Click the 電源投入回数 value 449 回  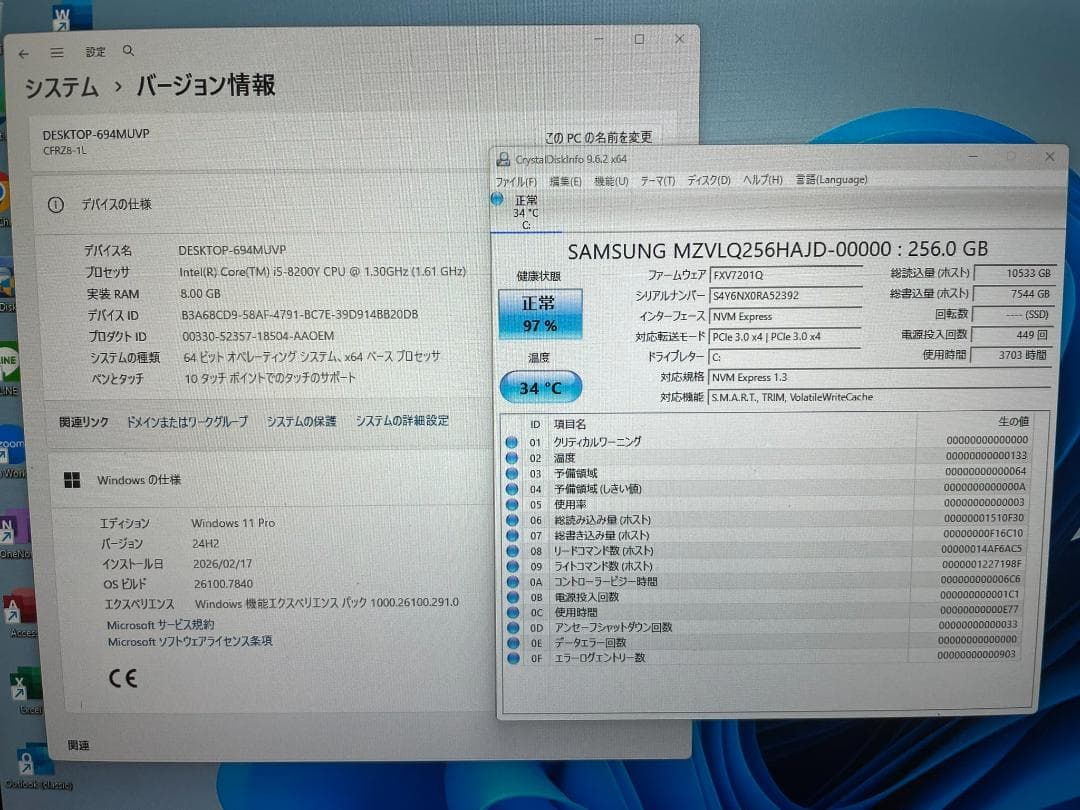[1012, 335]
